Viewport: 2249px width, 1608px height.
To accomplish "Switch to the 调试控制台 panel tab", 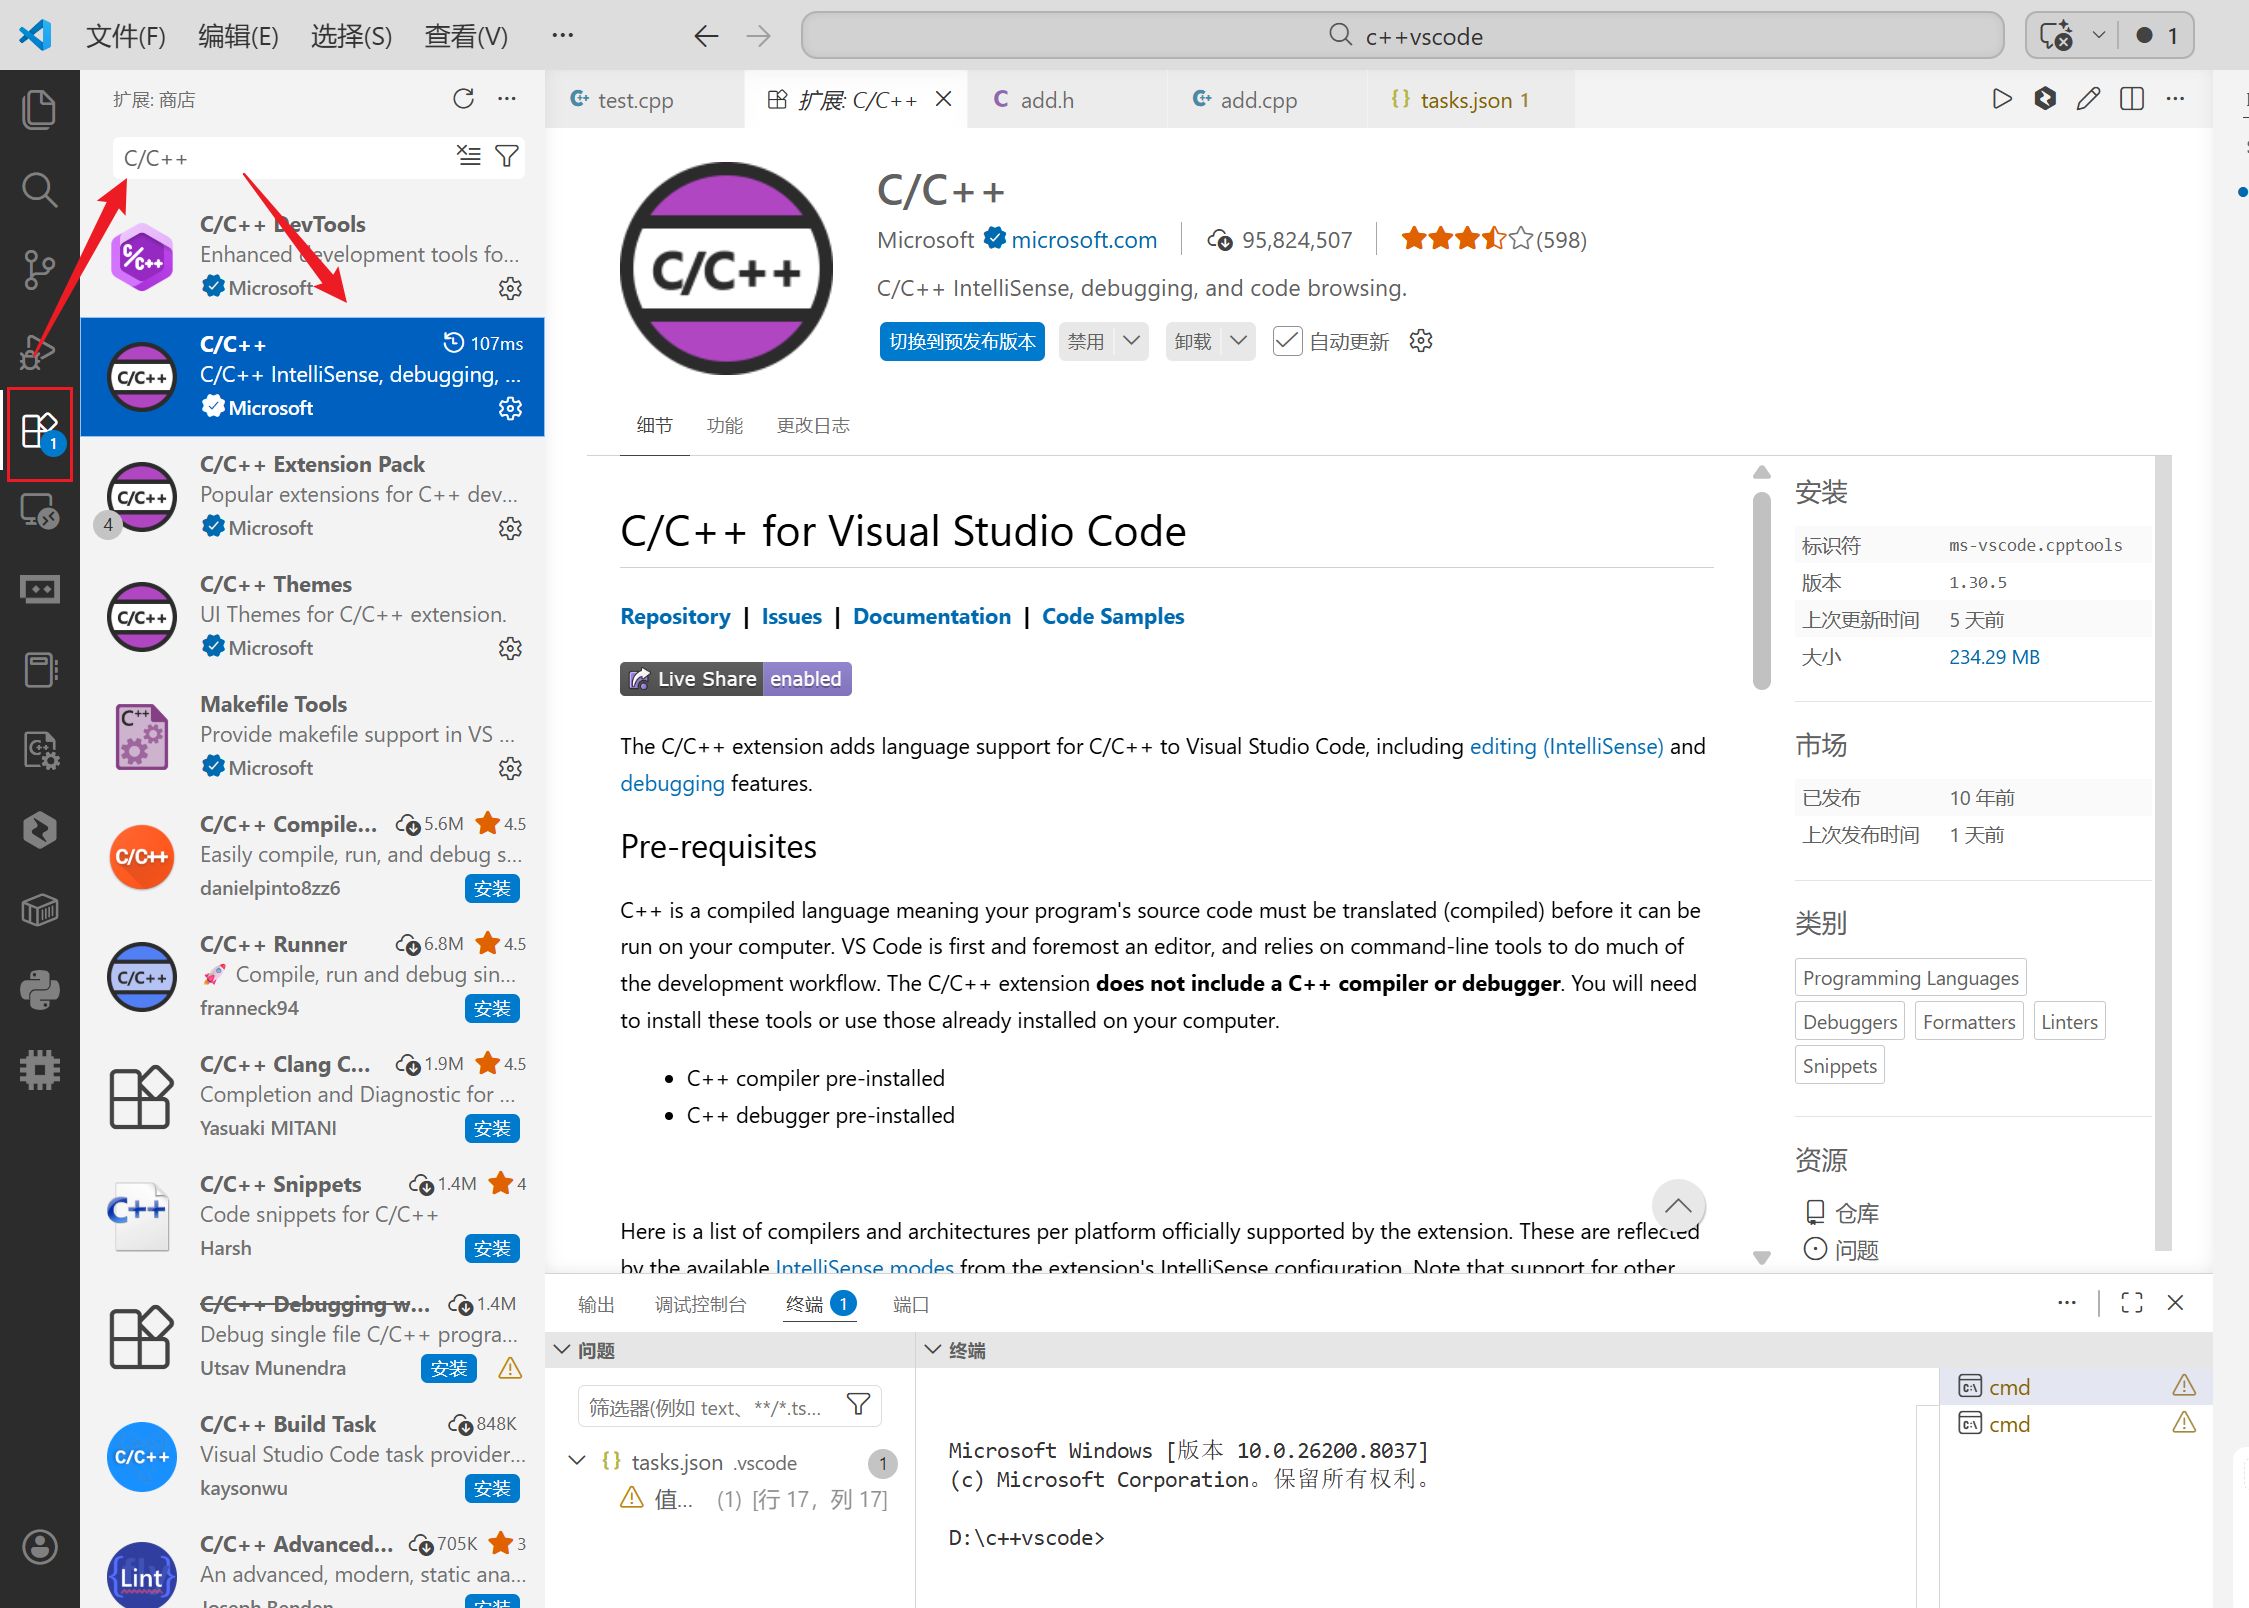I will coord(700,1304).
